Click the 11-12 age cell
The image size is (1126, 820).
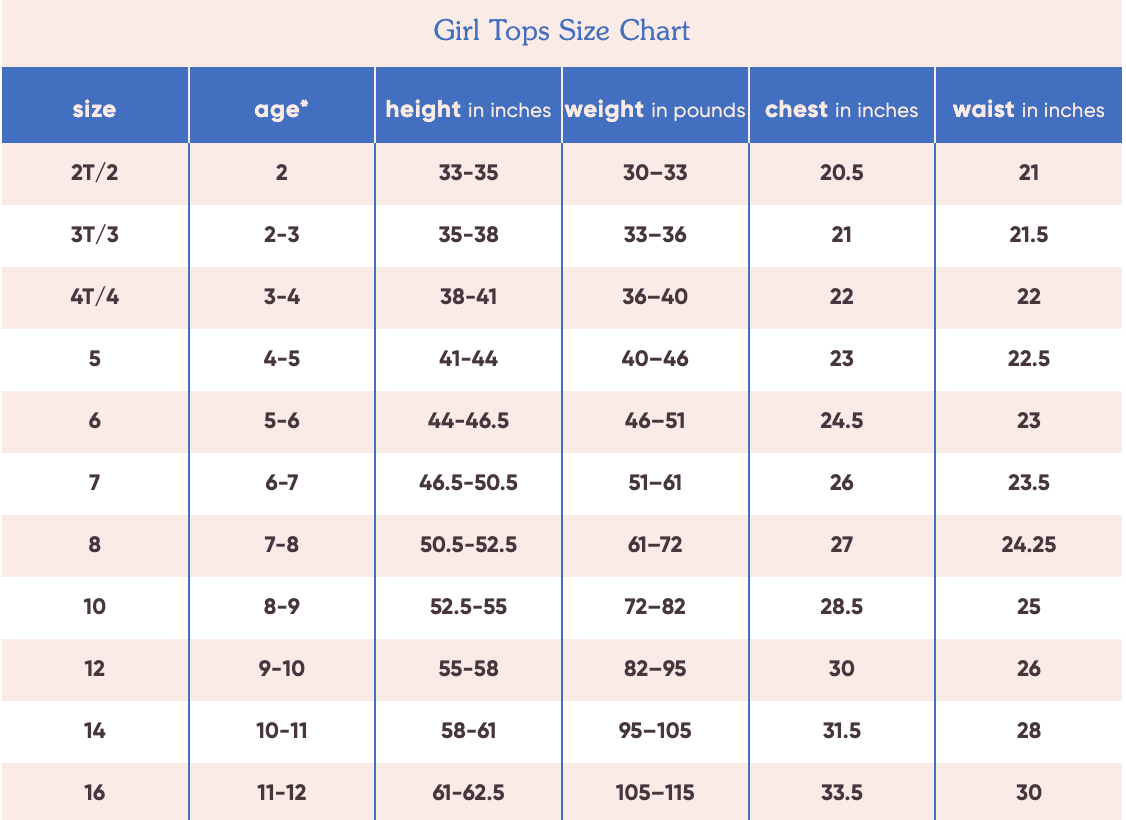click(x=281, y=793)
